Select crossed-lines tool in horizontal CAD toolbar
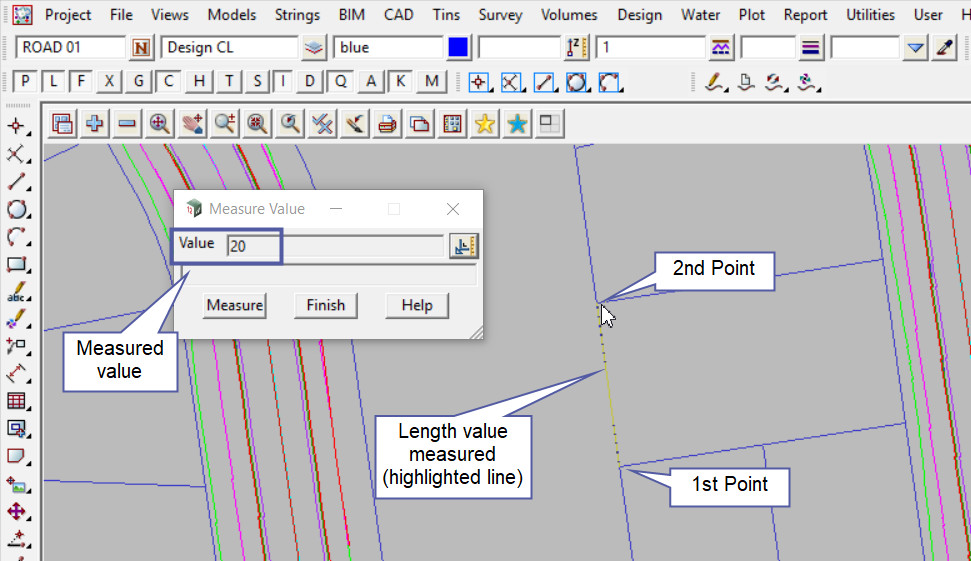The width and height of the screenshot is (971, 561). point(512,82)
